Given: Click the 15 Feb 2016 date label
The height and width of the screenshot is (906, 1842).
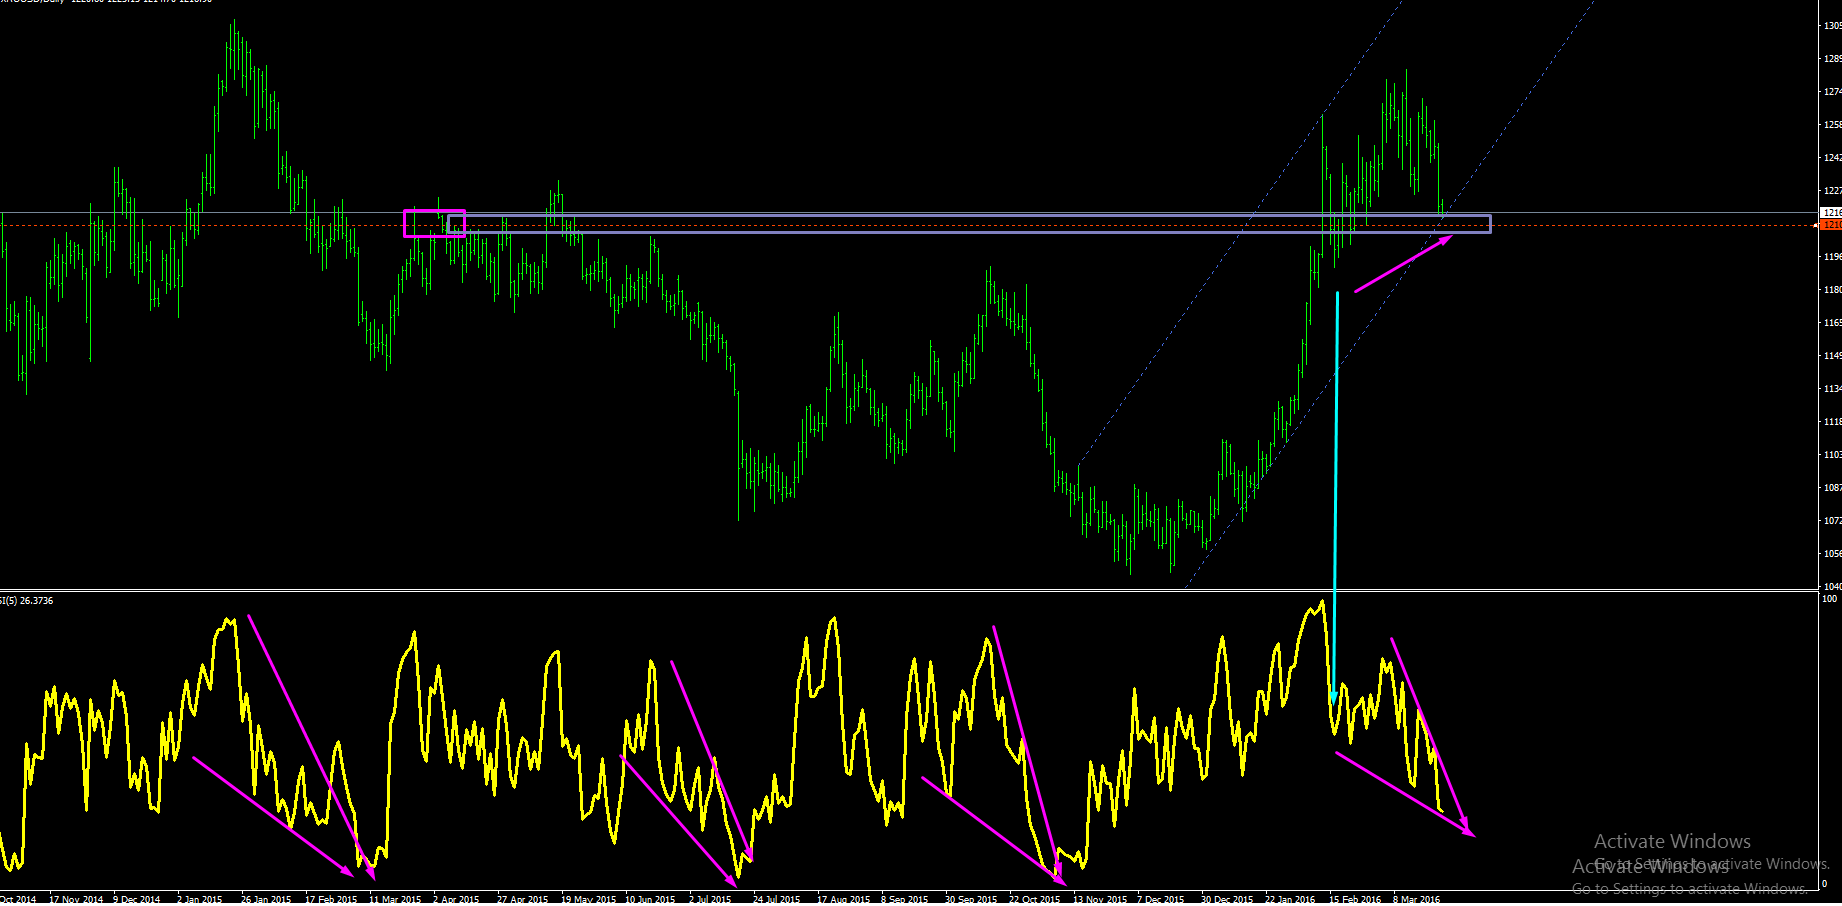Looking at the screenshot, I should (1355, 899).
